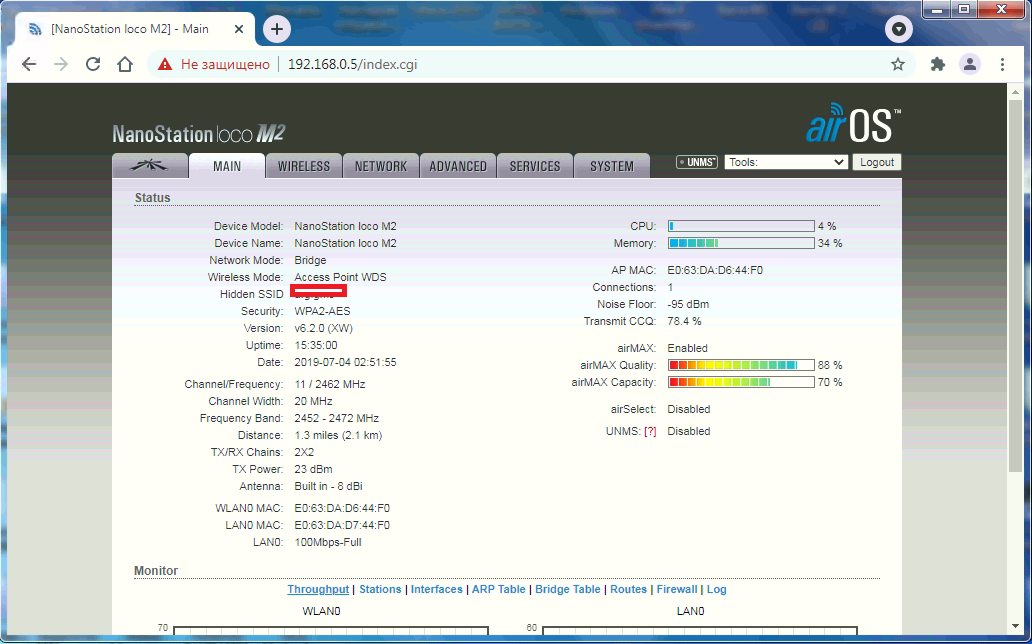Bookmark this page with the star icon

click(x=898, y=64)
